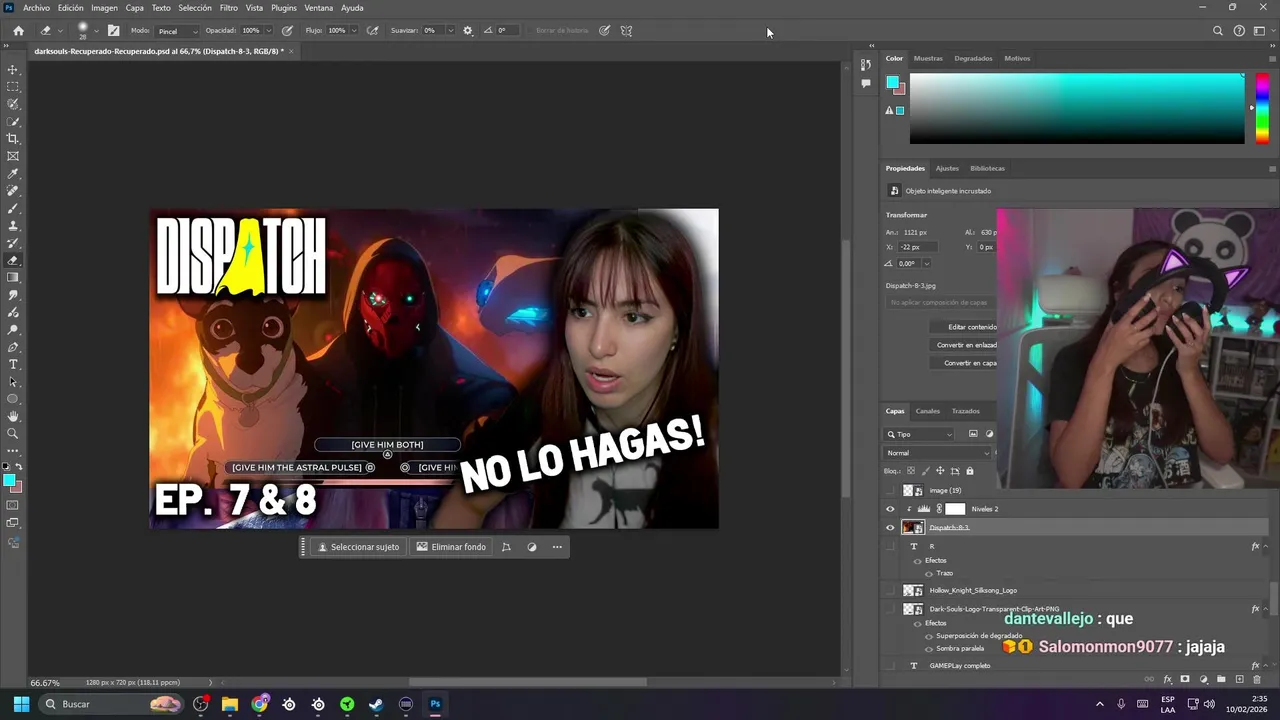Open smoothing options gear icon
The image size is (1280, 720).
coord(467,31)
